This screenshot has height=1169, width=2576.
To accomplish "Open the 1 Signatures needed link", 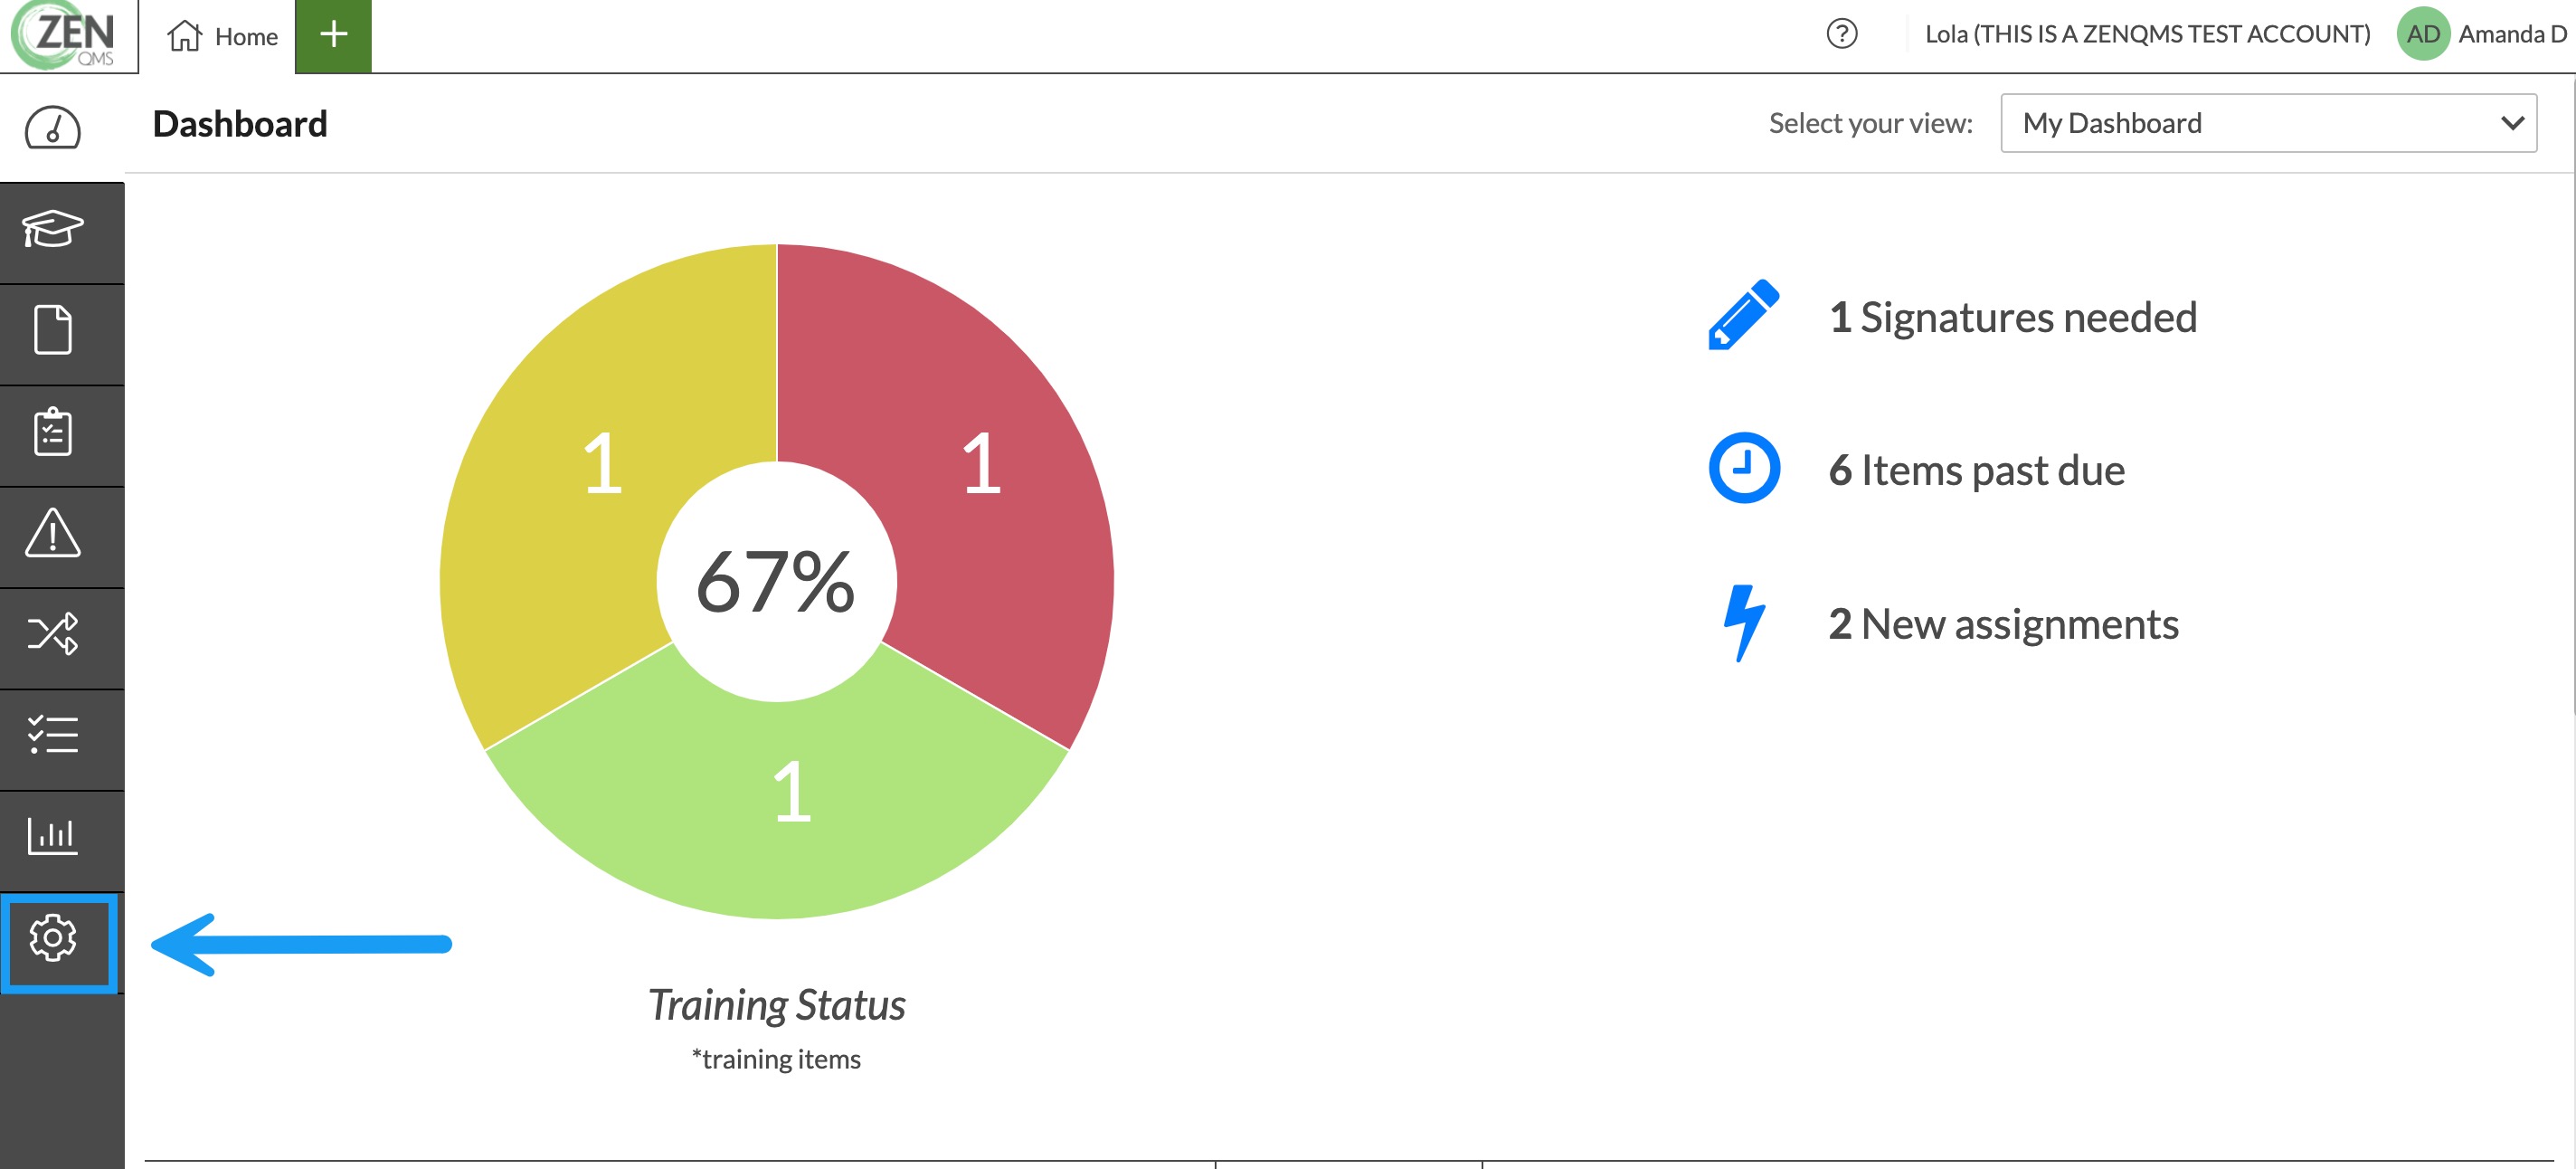I will (x=2012, y=318).
